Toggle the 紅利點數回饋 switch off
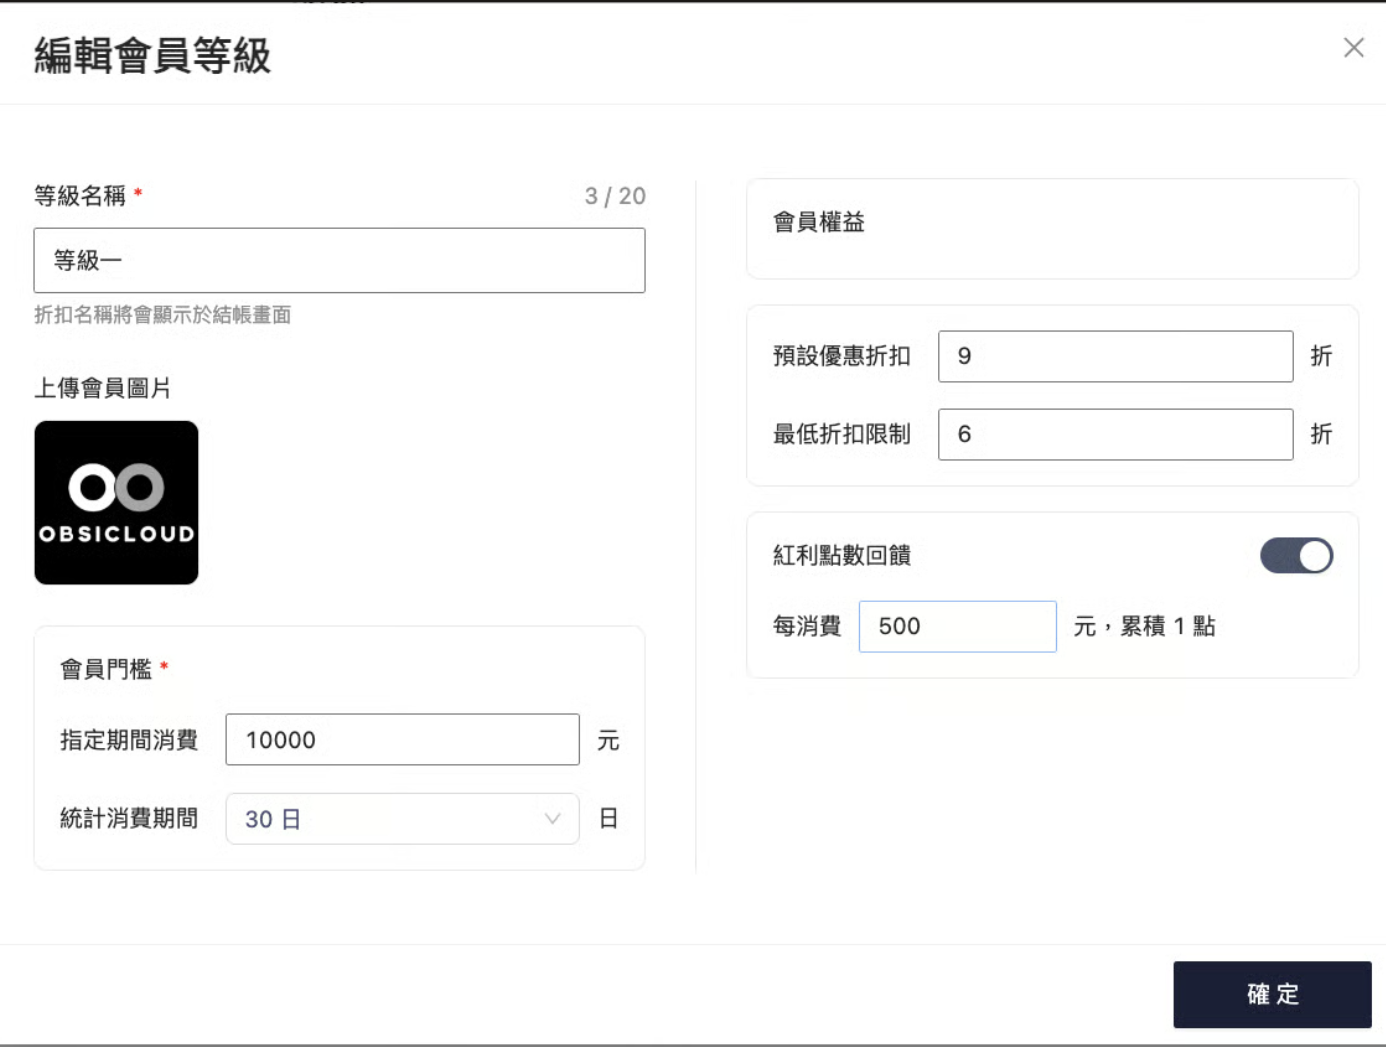 pyautogui.click(x=1296, y=556)
